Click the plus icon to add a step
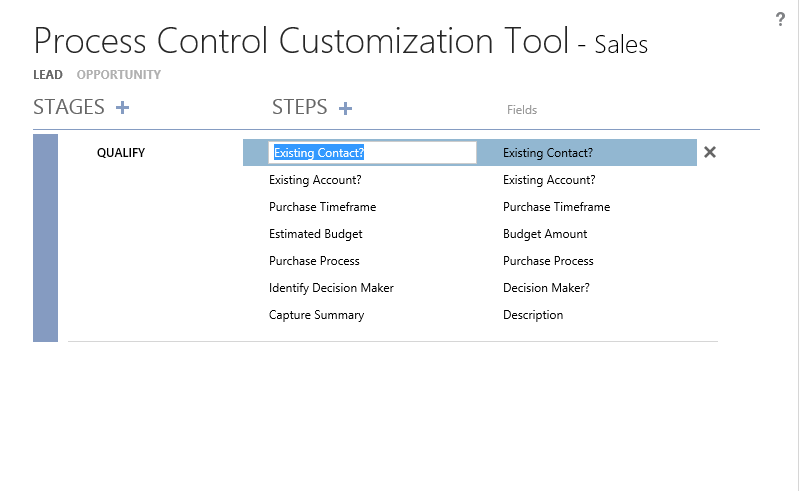799x491 pixels. tap(345, 108)
